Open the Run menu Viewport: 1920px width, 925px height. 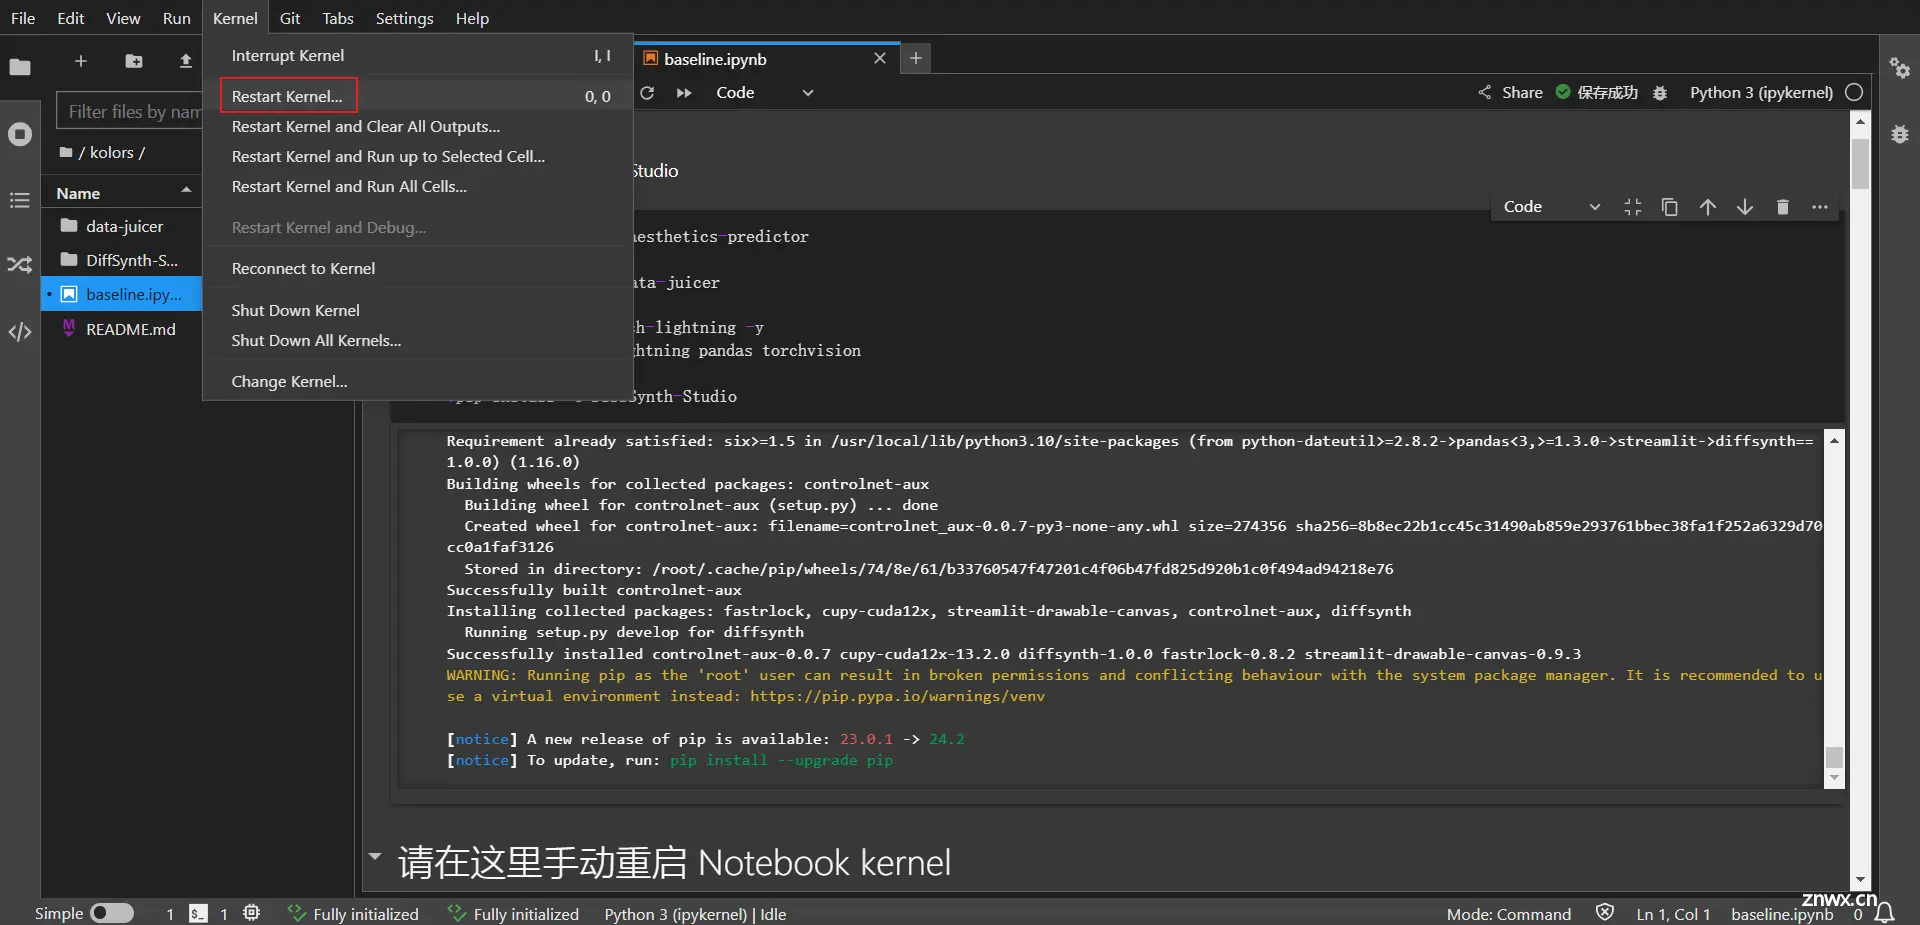[x=176, y=18]
